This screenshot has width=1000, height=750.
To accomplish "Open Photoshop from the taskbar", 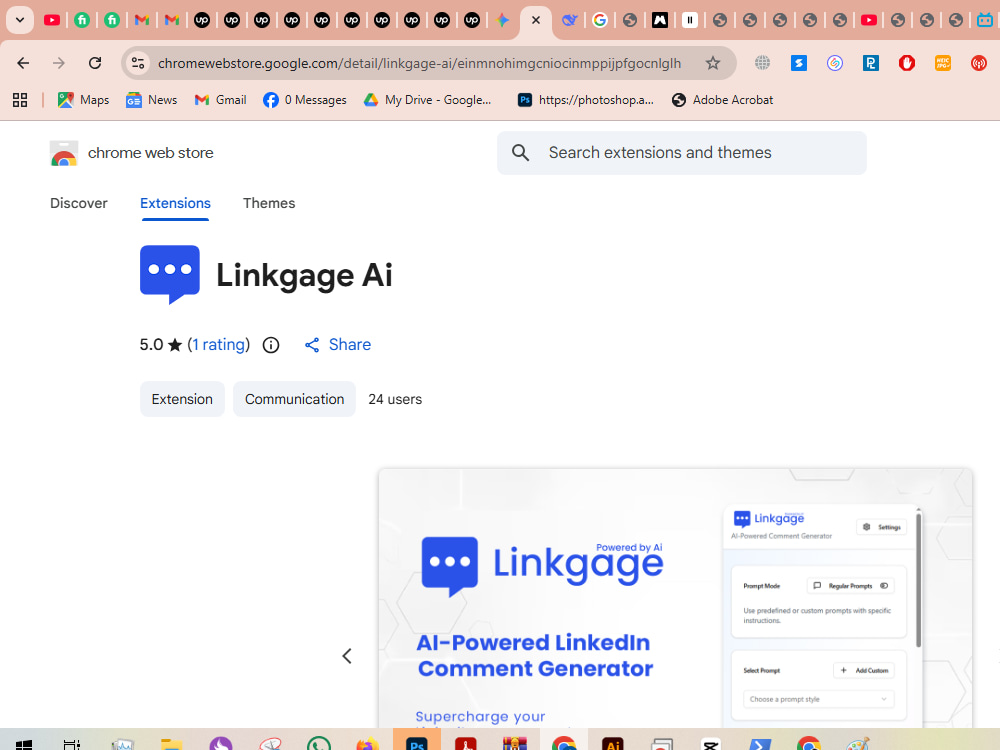I will (416, 742).
